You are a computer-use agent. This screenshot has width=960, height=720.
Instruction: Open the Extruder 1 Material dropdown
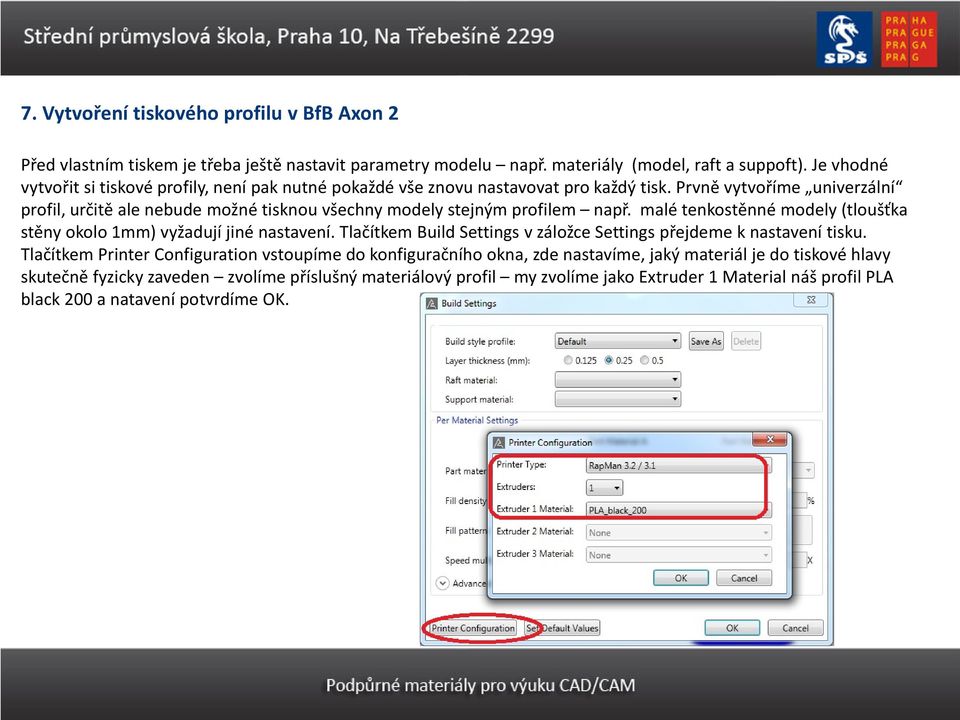click(678, 510)
